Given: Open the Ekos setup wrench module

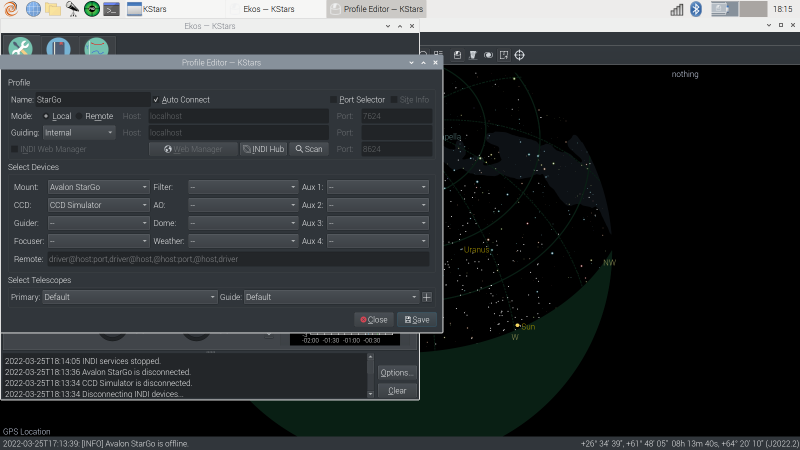Looking at the screenshot, I should tap(20, 47).
